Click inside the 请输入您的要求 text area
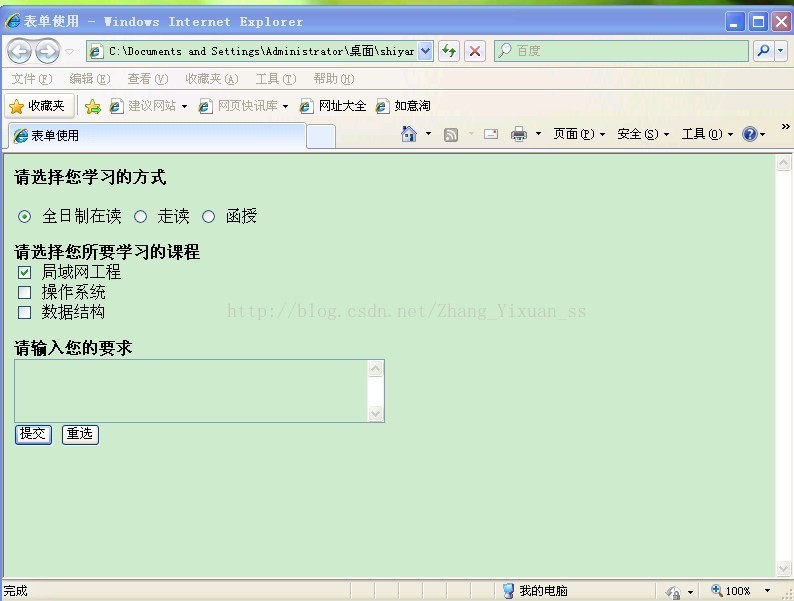Screen dimensions: 794x601 coord(191,391)
